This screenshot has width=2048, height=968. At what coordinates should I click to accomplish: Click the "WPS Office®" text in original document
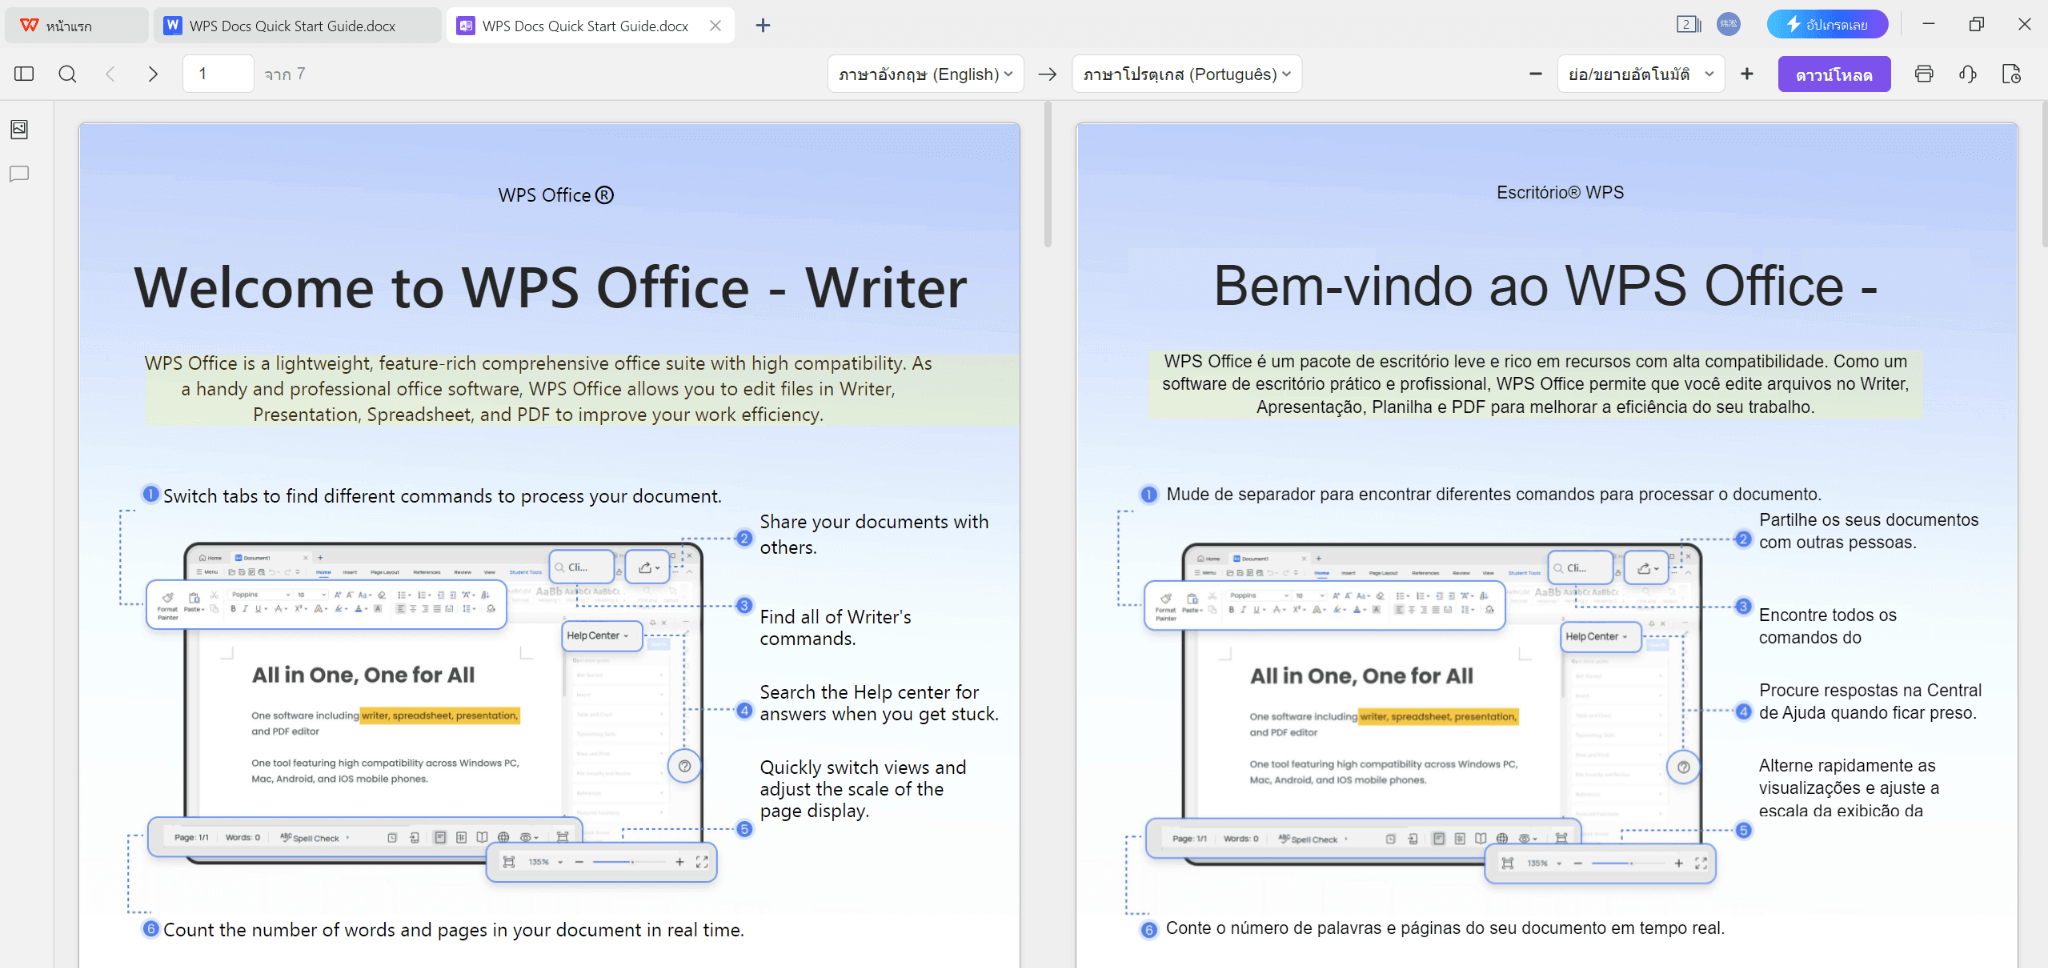tap(556, 195)
